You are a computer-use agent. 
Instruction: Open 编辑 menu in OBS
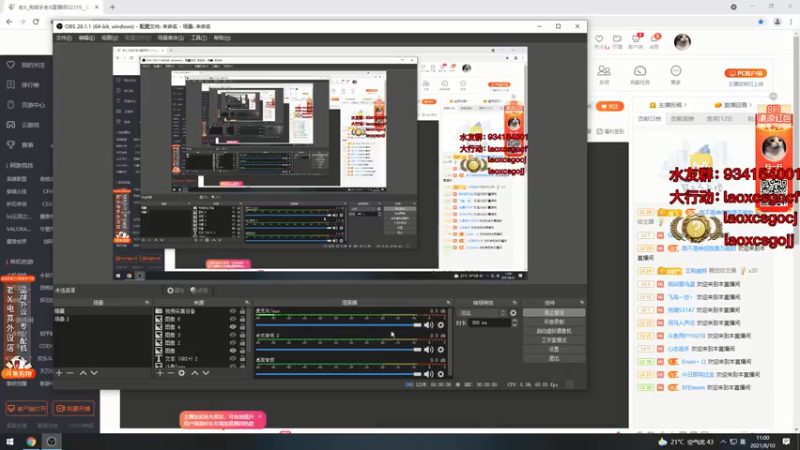86,38
